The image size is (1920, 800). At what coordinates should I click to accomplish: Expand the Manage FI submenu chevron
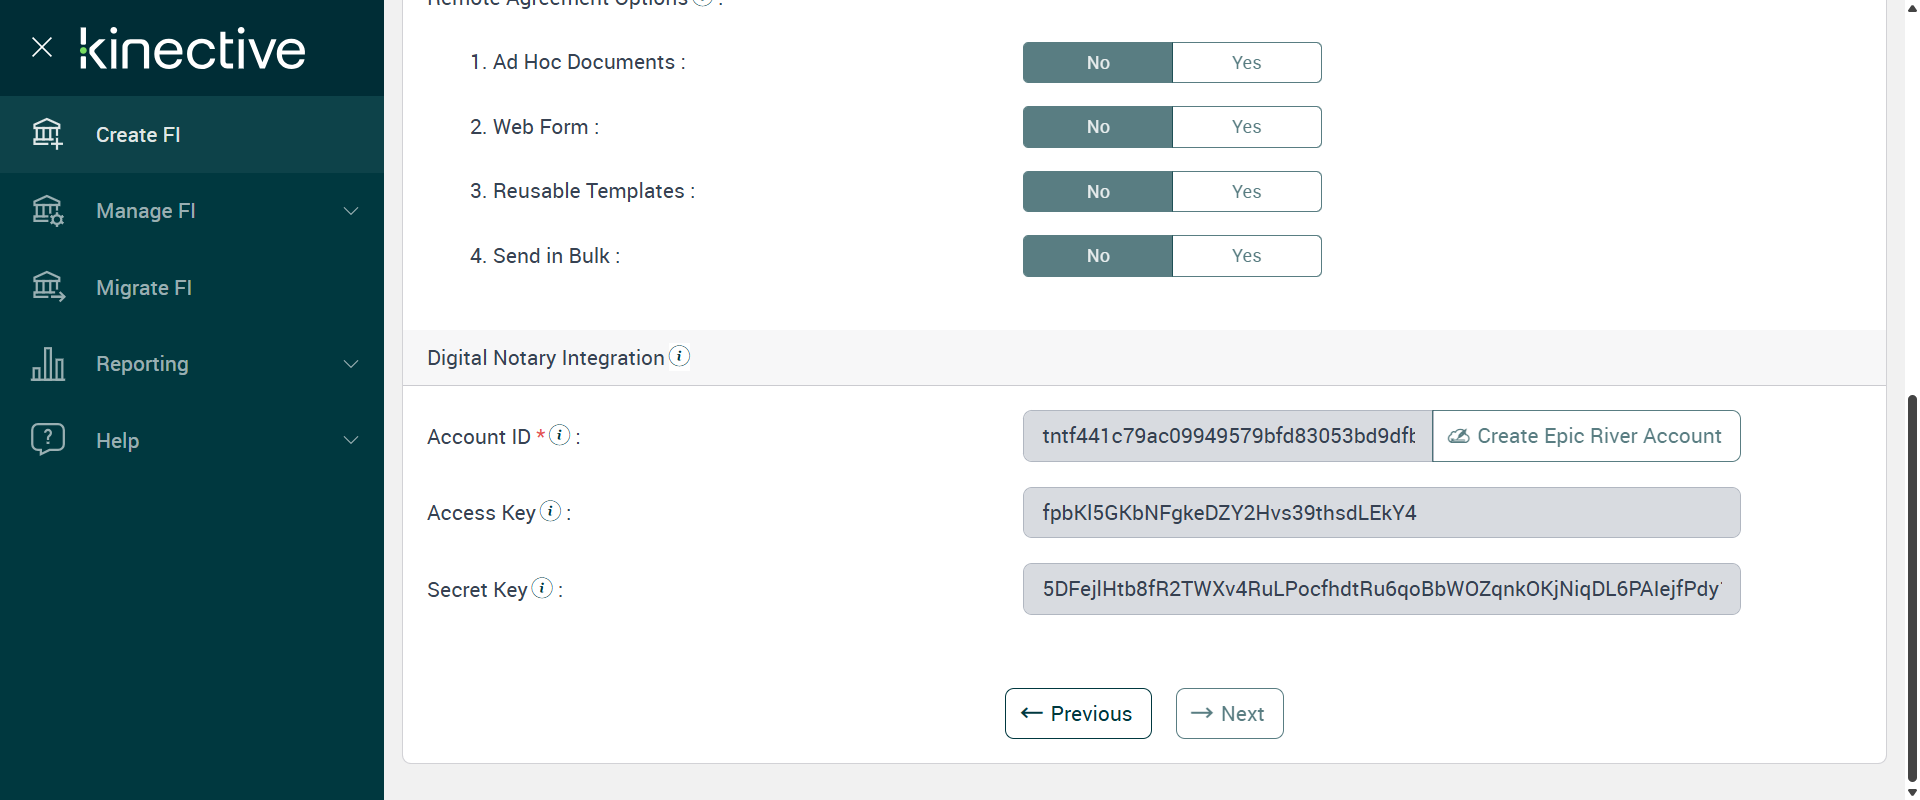click(351, 211)
